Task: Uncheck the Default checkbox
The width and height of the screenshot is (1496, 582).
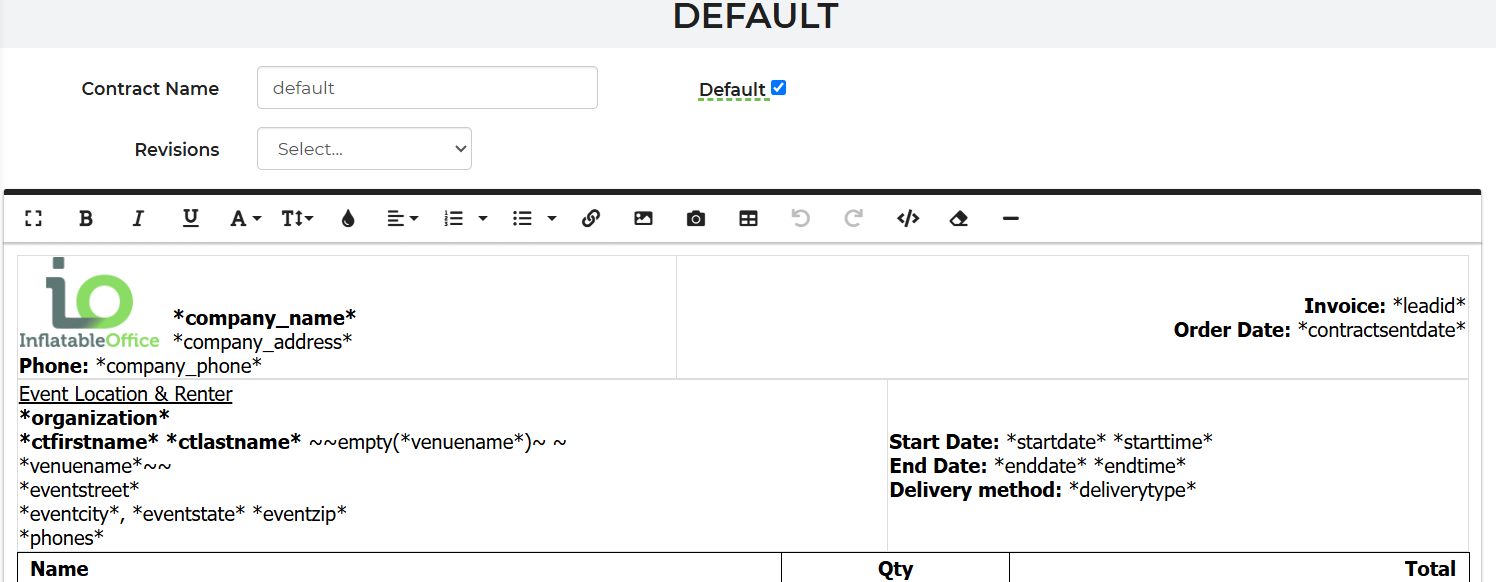Action: pos(779,88)
